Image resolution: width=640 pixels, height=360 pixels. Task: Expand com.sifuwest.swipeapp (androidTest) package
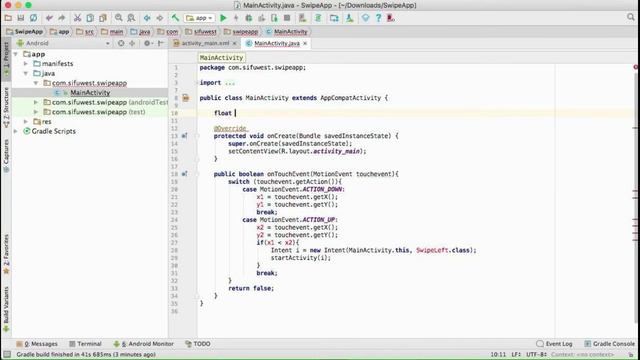click(x=36, y=102)
